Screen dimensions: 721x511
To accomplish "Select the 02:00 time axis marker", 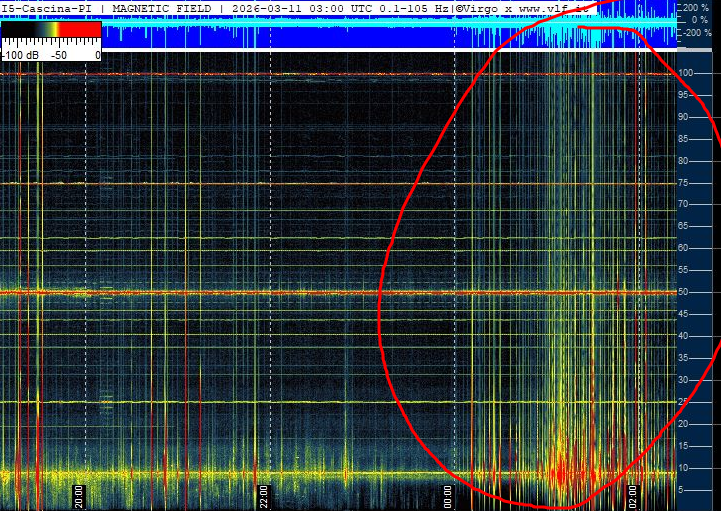I will (632, 495).
